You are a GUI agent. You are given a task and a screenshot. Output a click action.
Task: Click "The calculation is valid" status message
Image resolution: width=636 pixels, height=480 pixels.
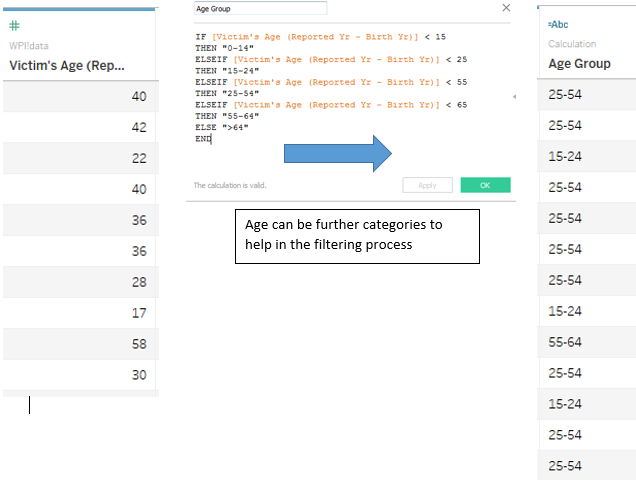230,185
